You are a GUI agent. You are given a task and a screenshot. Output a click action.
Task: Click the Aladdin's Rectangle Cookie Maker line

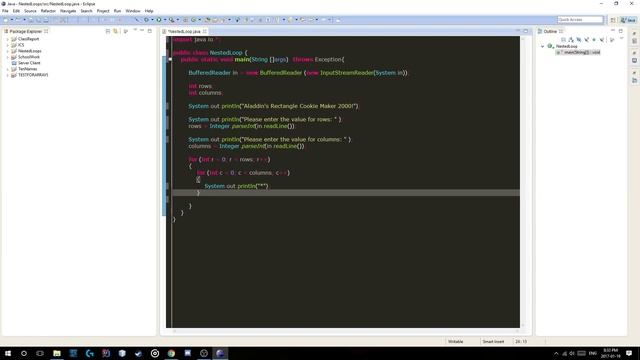point(273,106)
